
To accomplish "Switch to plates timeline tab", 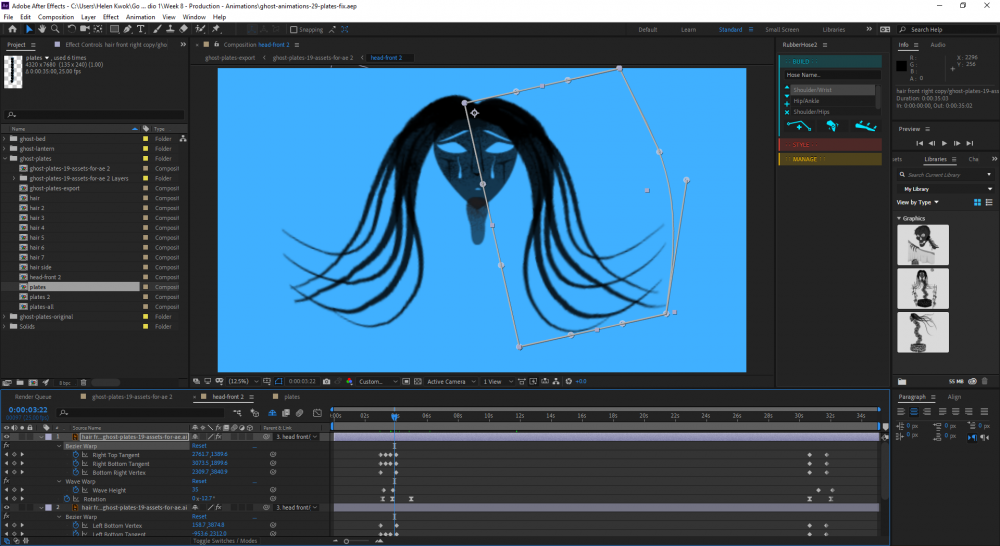I will click(x=291, y=397).
